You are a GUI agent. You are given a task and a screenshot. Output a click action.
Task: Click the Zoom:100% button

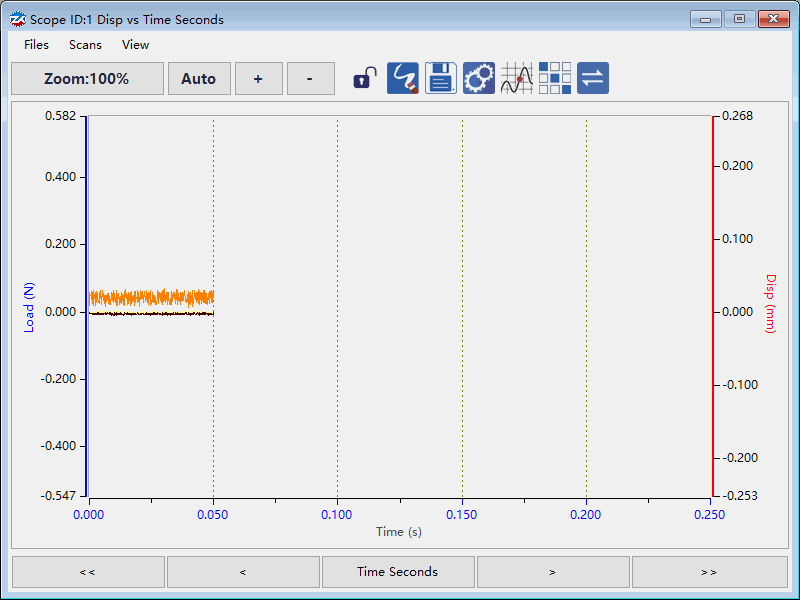tap(87, 79)
